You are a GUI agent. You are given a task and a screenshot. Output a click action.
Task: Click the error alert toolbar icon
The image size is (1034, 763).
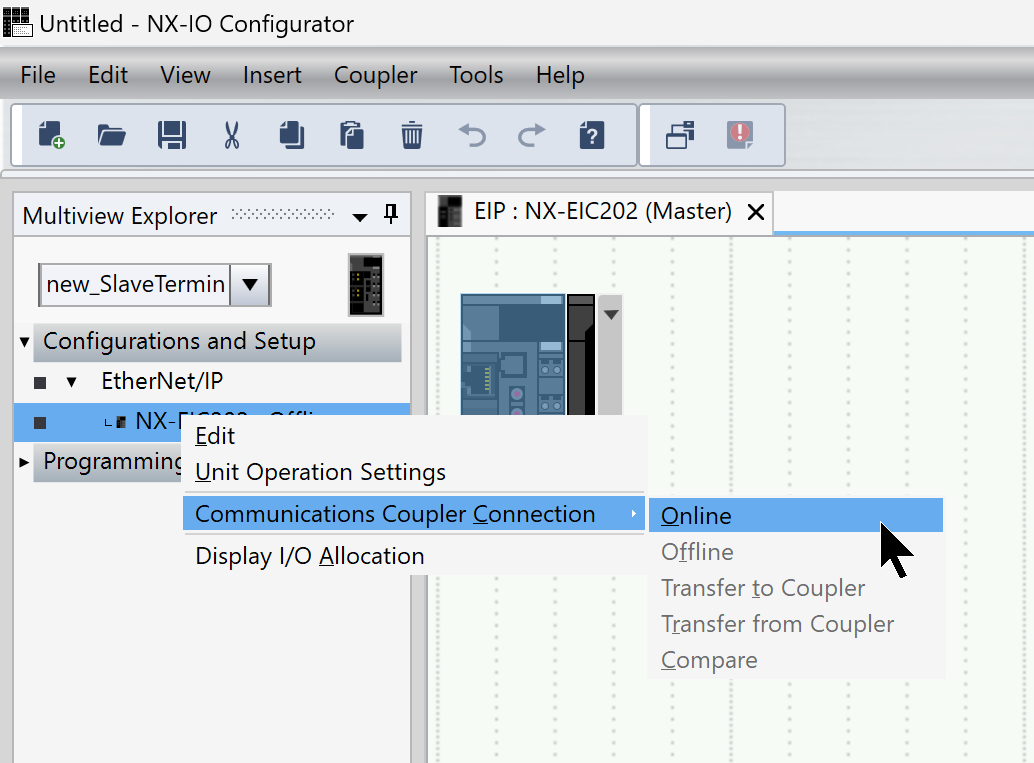pos(740,135)
